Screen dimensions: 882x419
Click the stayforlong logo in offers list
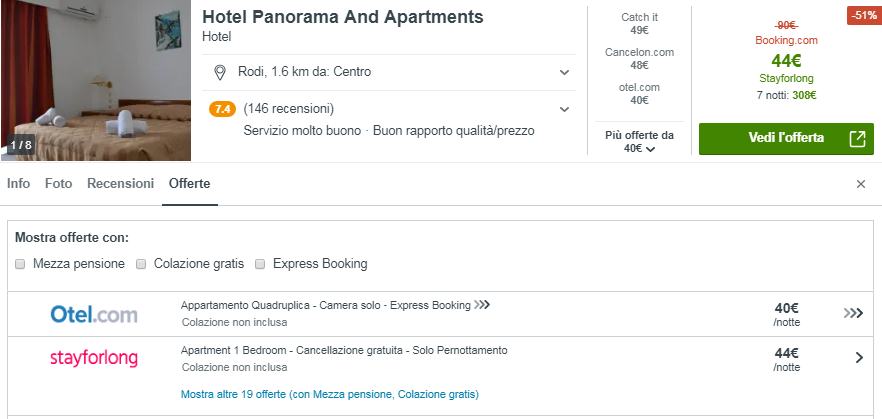click(94, 358)
